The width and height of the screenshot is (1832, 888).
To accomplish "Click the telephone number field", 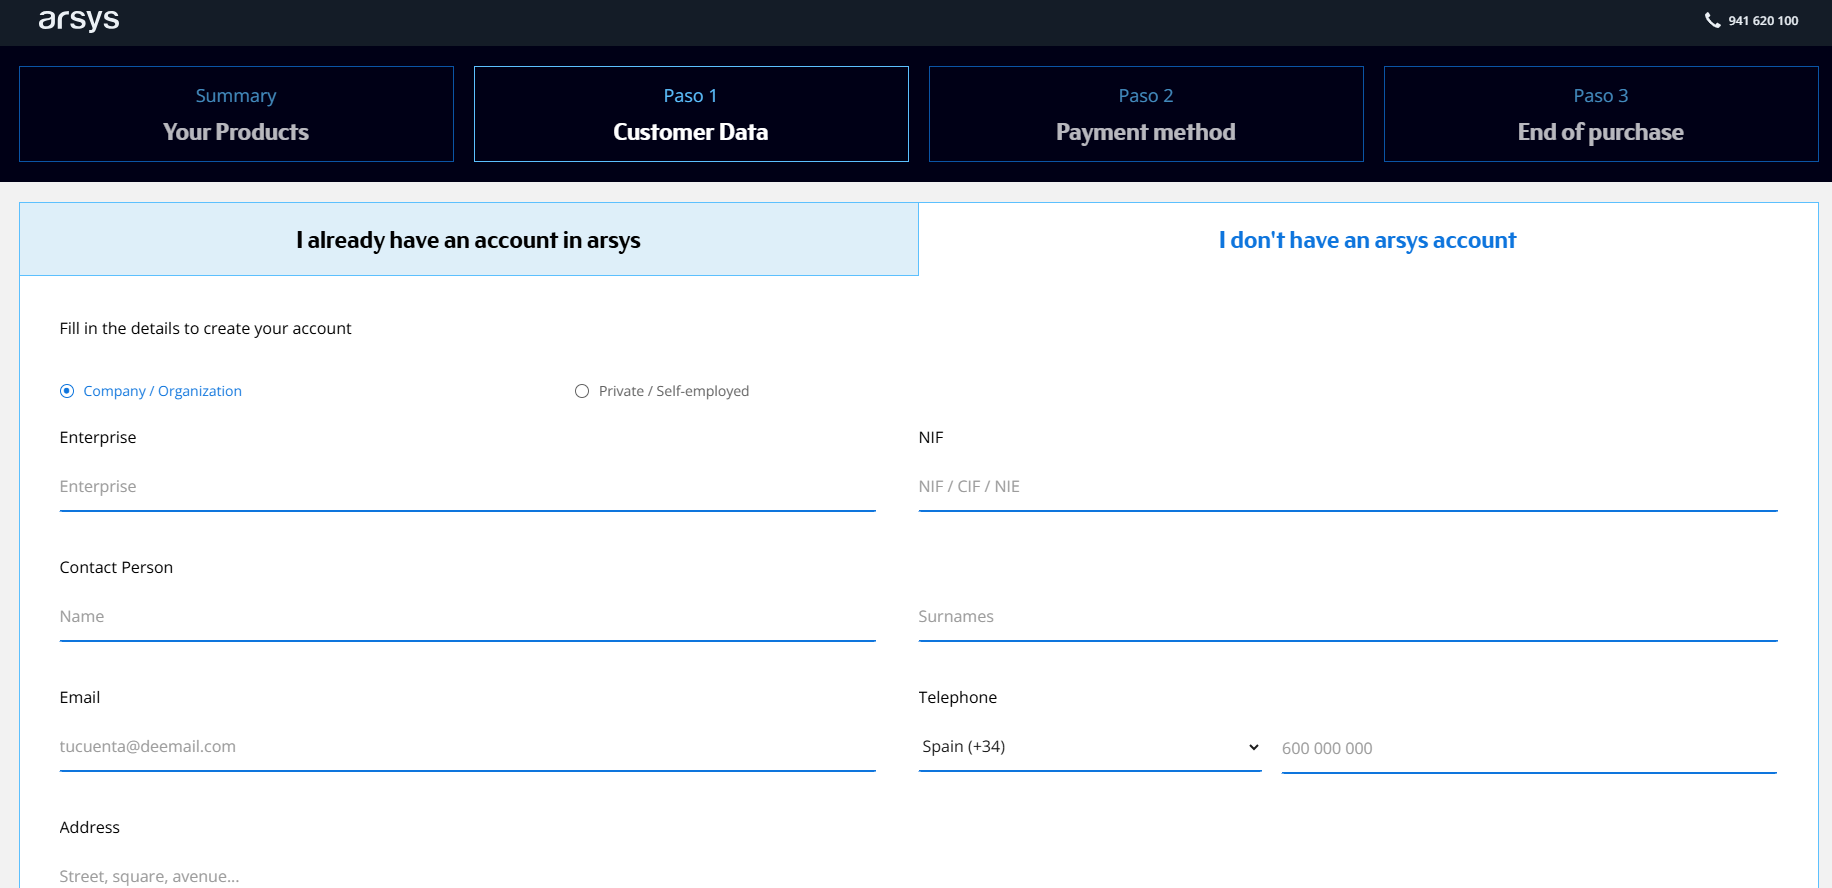I will pyautogui.click(x=1529, y=749).
